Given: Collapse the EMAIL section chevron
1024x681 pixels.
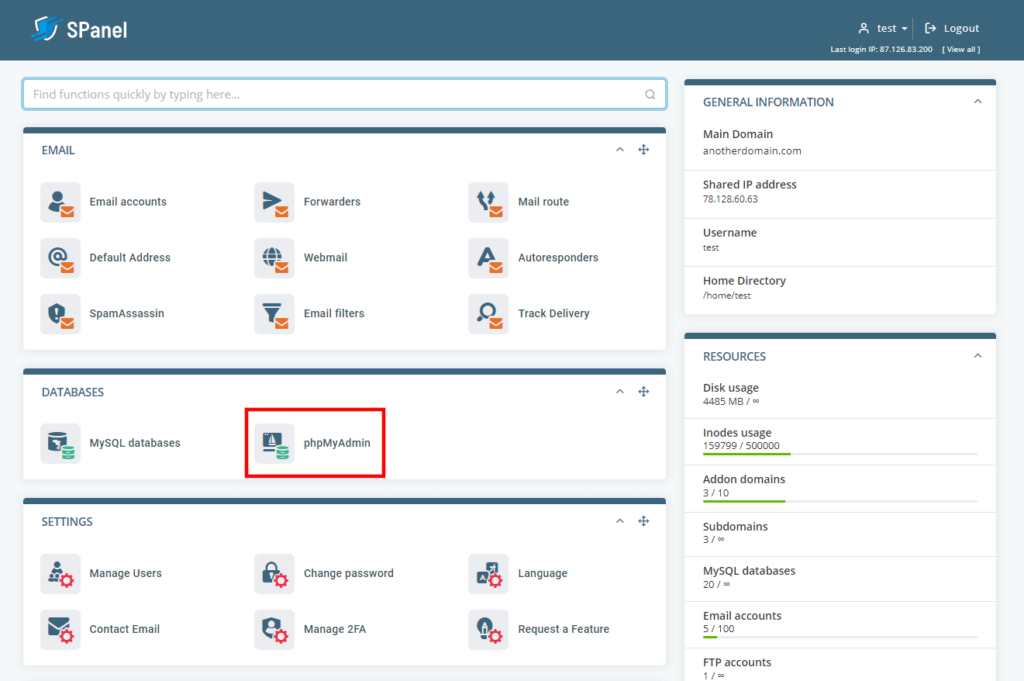Looking at the screenshot, I should [x=620, y=150].
